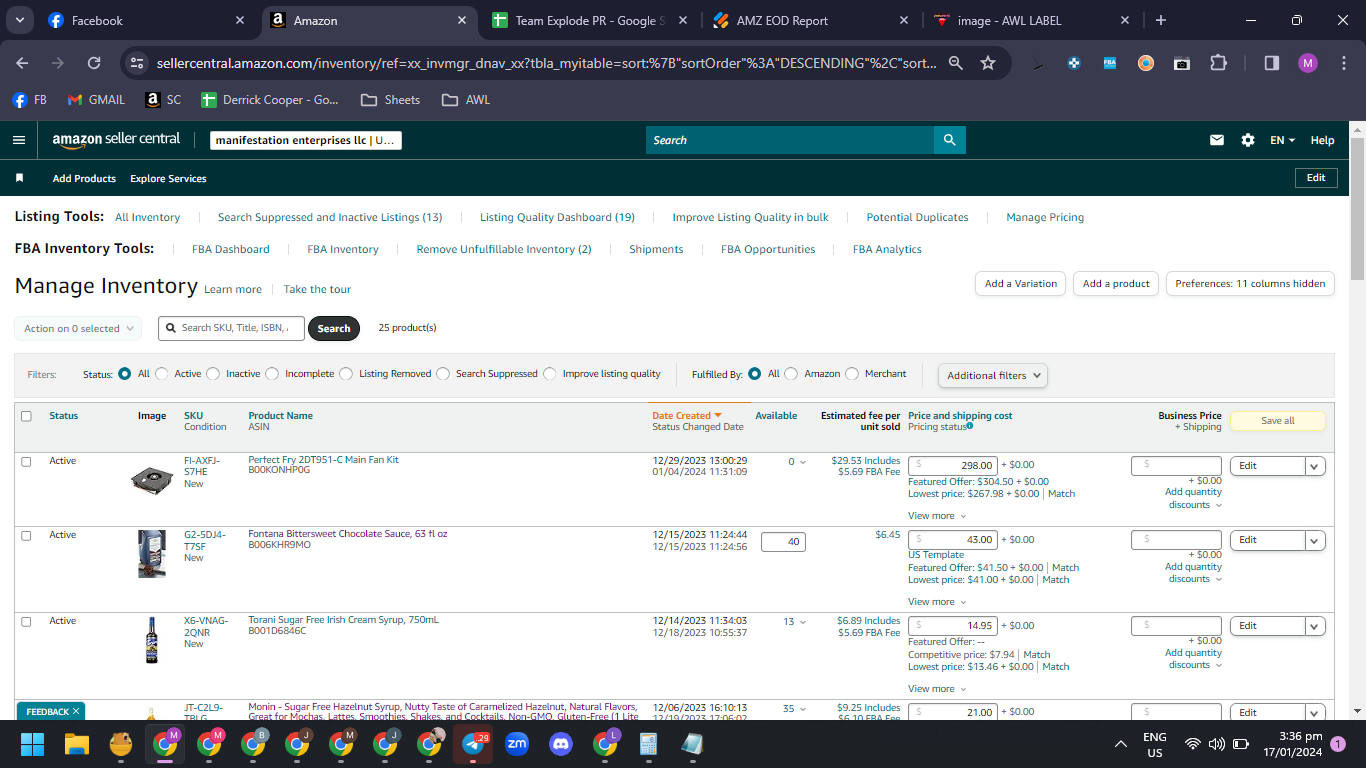Open the Additional filters dropdown
This screenshot has width=1366, height=768.
click(993, 375)
